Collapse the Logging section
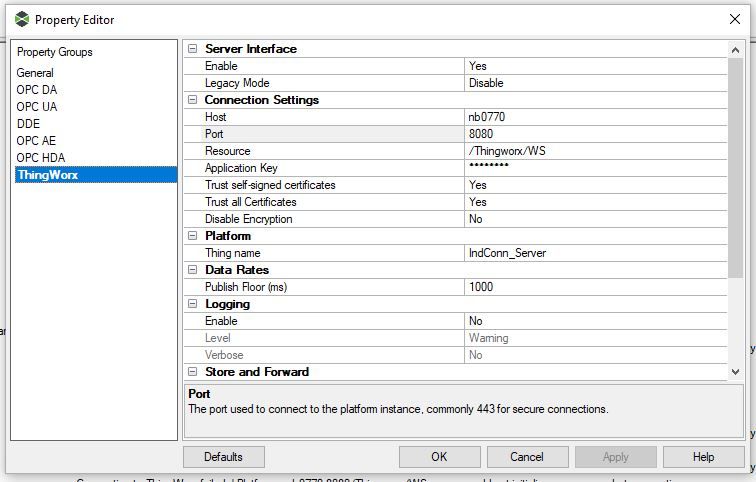The height and width of the screenshot is (482, 756). pyautogui.click(x=192, y=304)
